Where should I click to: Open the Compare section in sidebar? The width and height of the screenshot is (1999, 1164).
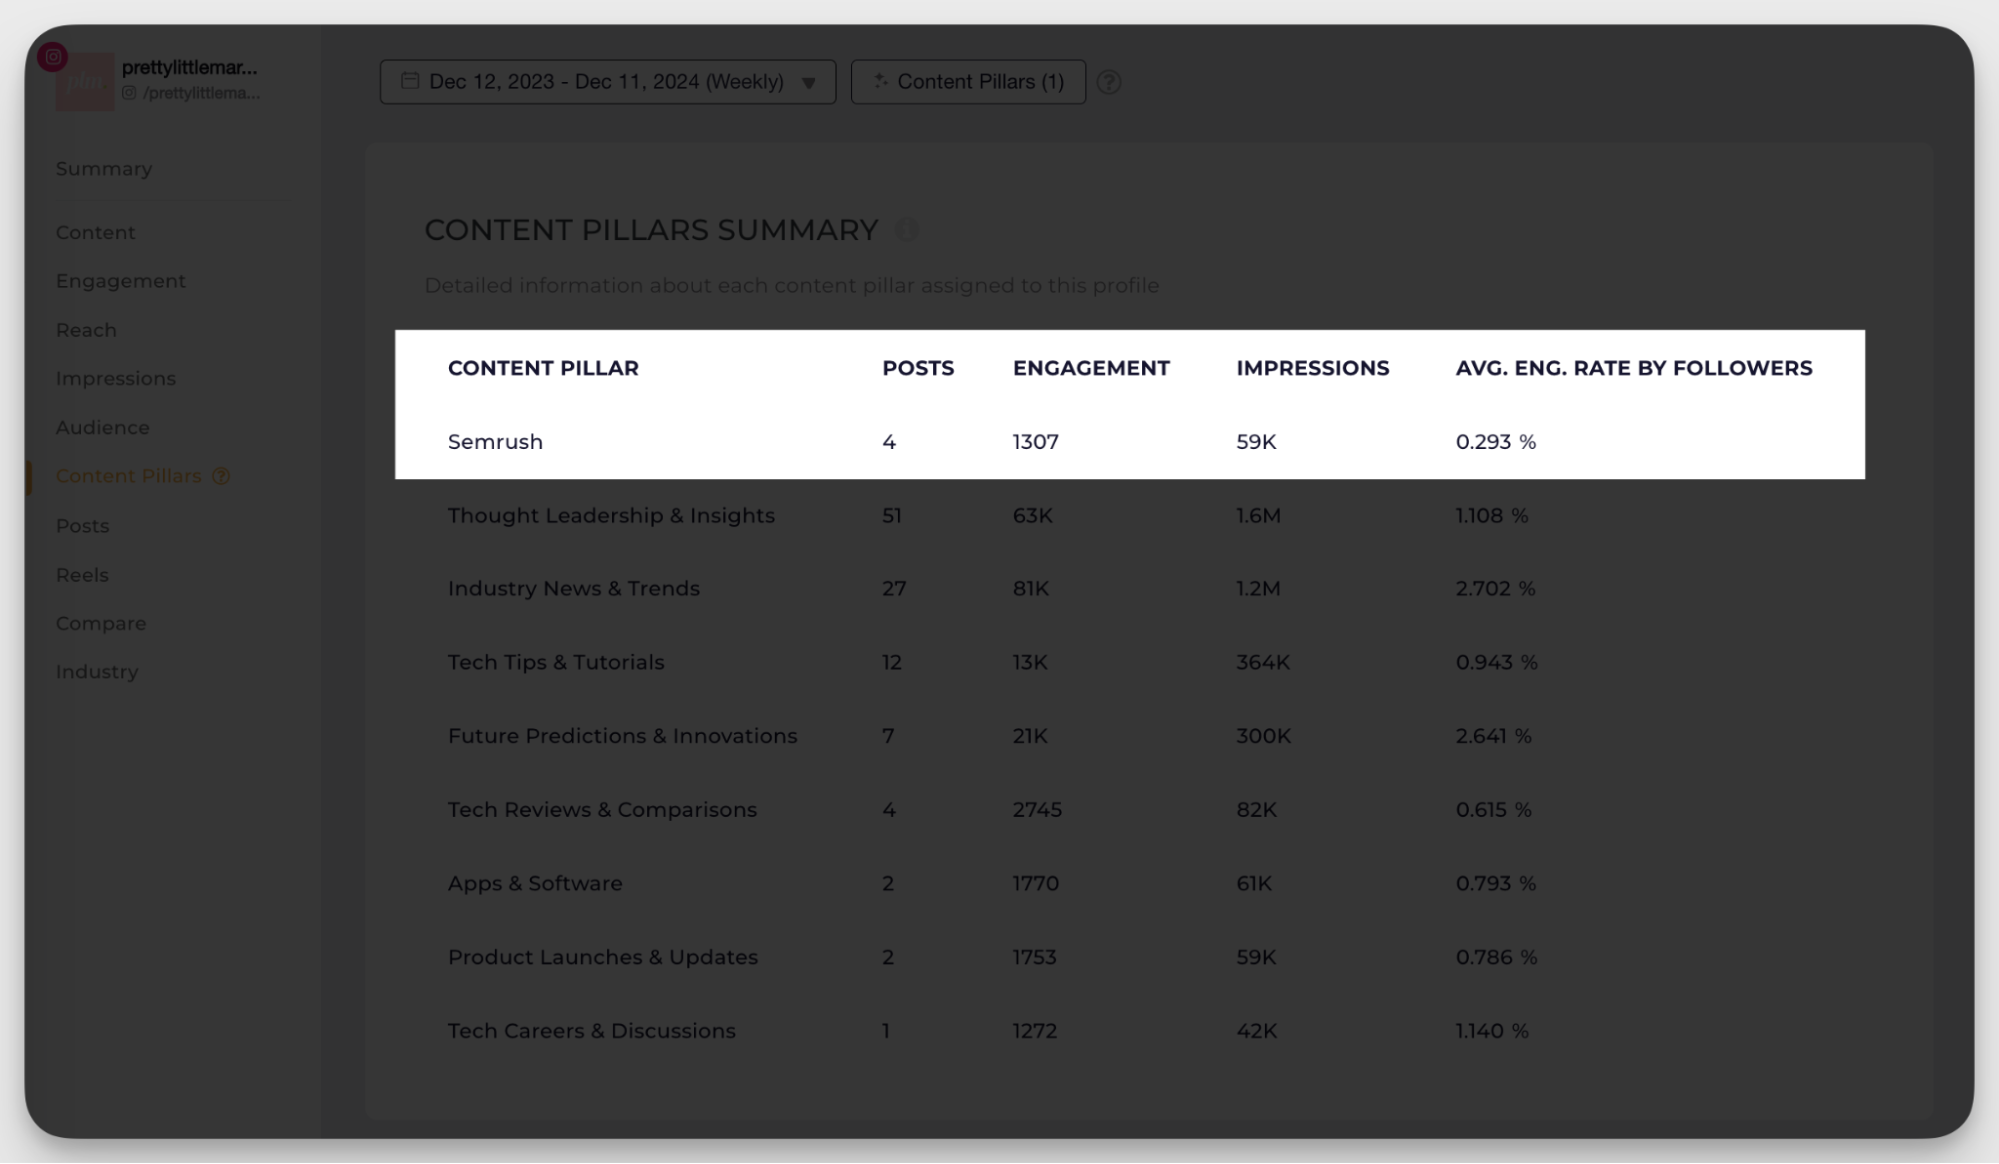pyautogui.click(x=100, y=622)
